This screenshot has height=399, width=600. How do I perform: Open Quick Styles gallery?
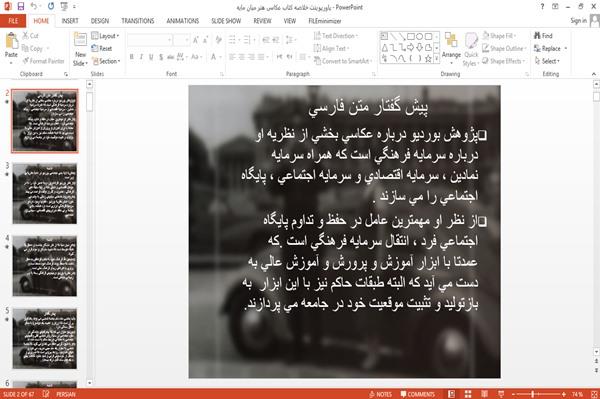pos(471,50)
